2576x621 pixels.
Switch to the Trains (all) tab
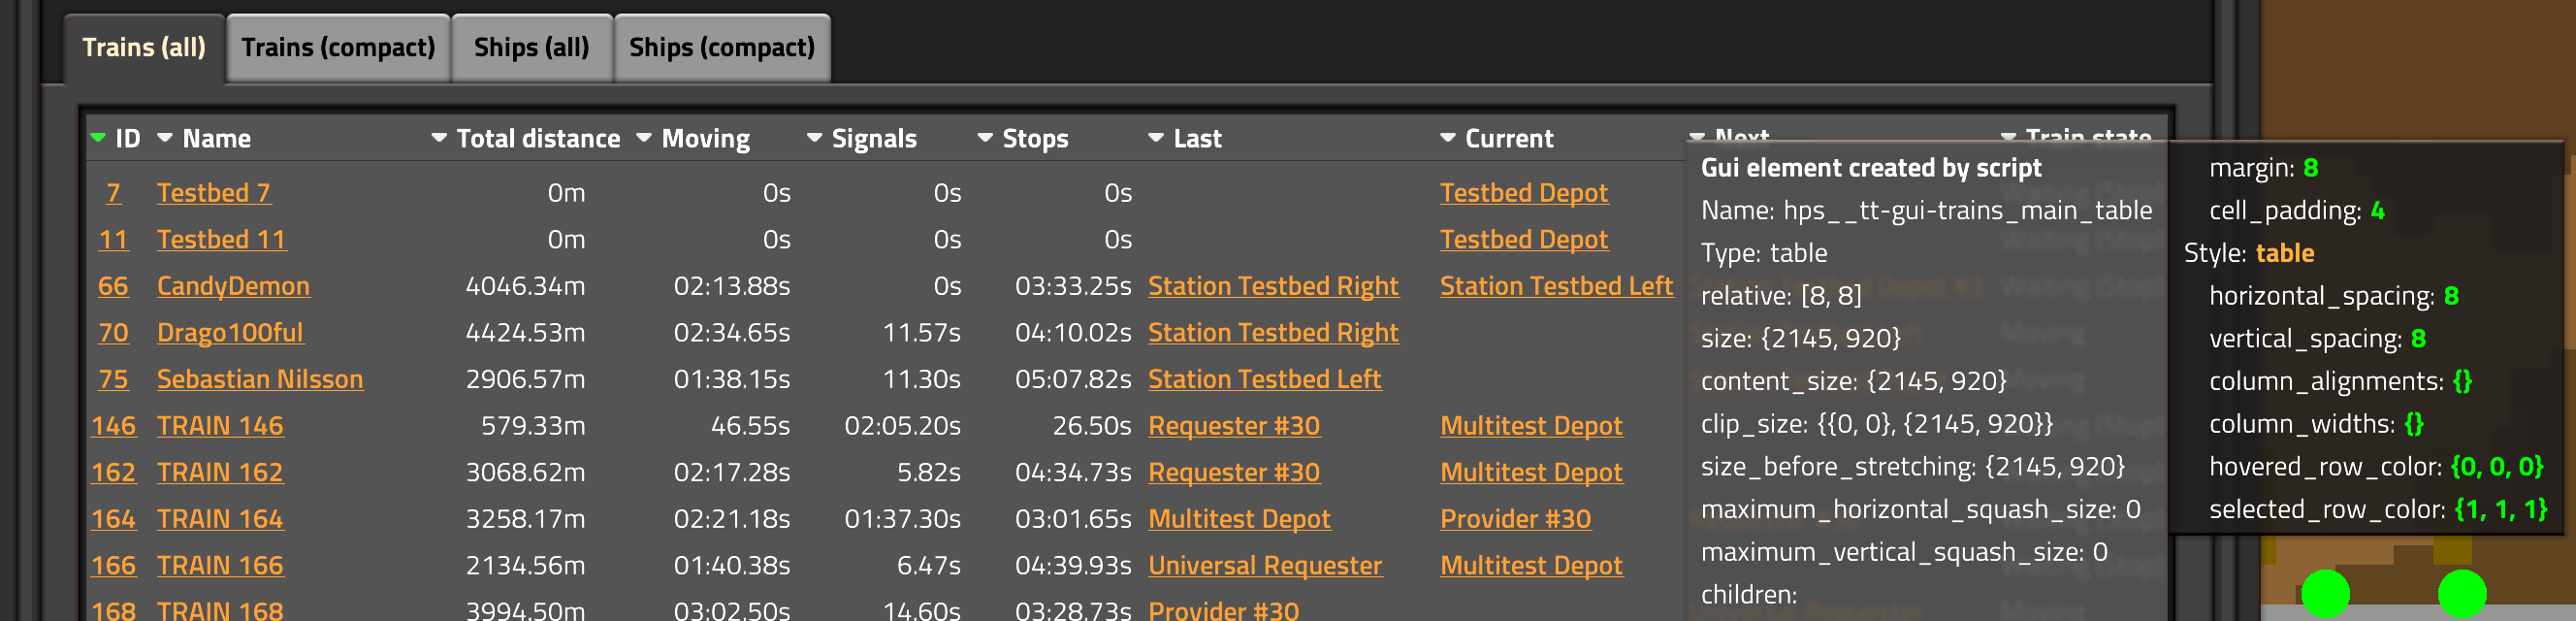pyautogui.click(x=144, y=48)
